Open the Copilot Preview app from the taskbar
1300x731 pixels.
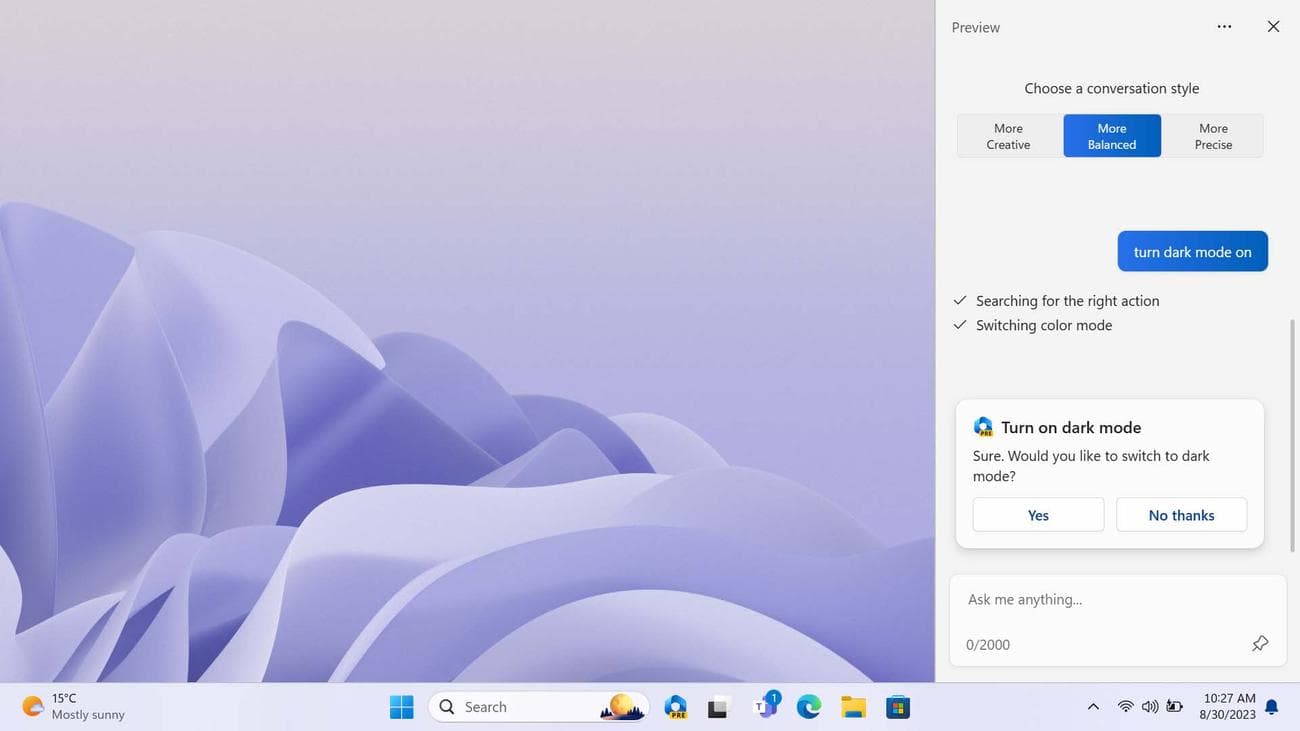675,706
